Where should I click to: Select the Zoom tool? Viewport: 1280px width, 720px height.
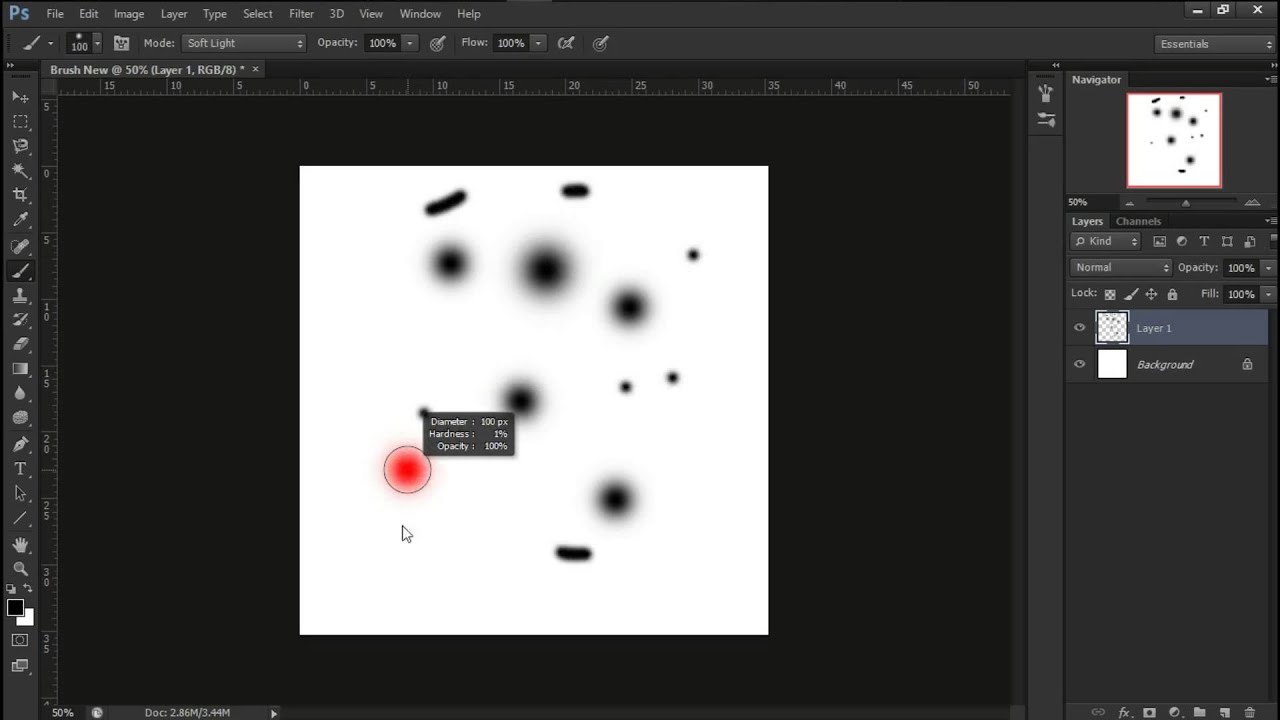[20, 569]
